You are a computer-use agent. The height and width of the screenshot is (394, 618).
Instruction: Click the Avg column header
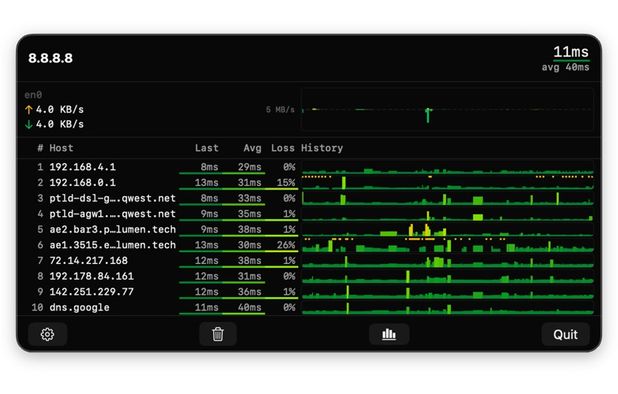(x=252, y=148)
